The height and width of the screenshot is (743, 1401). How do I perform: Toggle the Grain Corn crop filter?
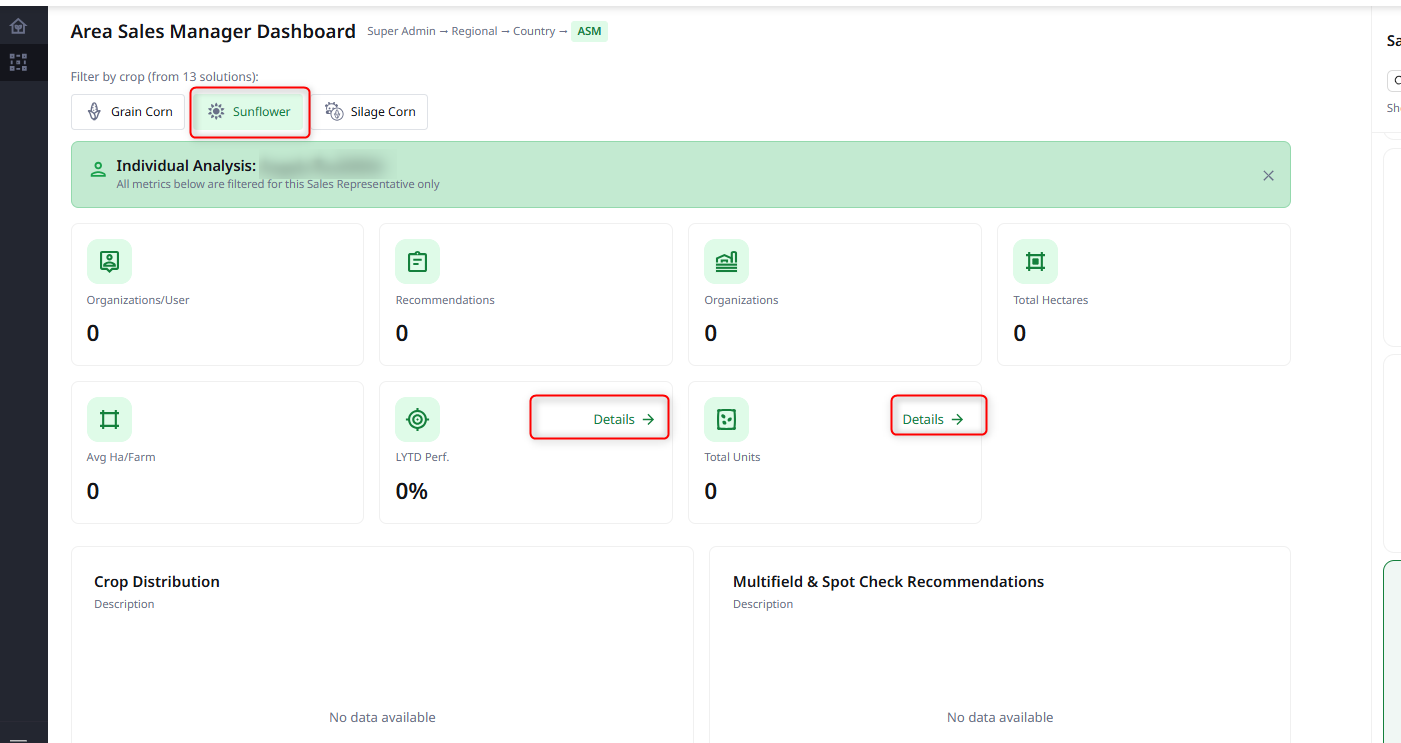click(129, 112)
